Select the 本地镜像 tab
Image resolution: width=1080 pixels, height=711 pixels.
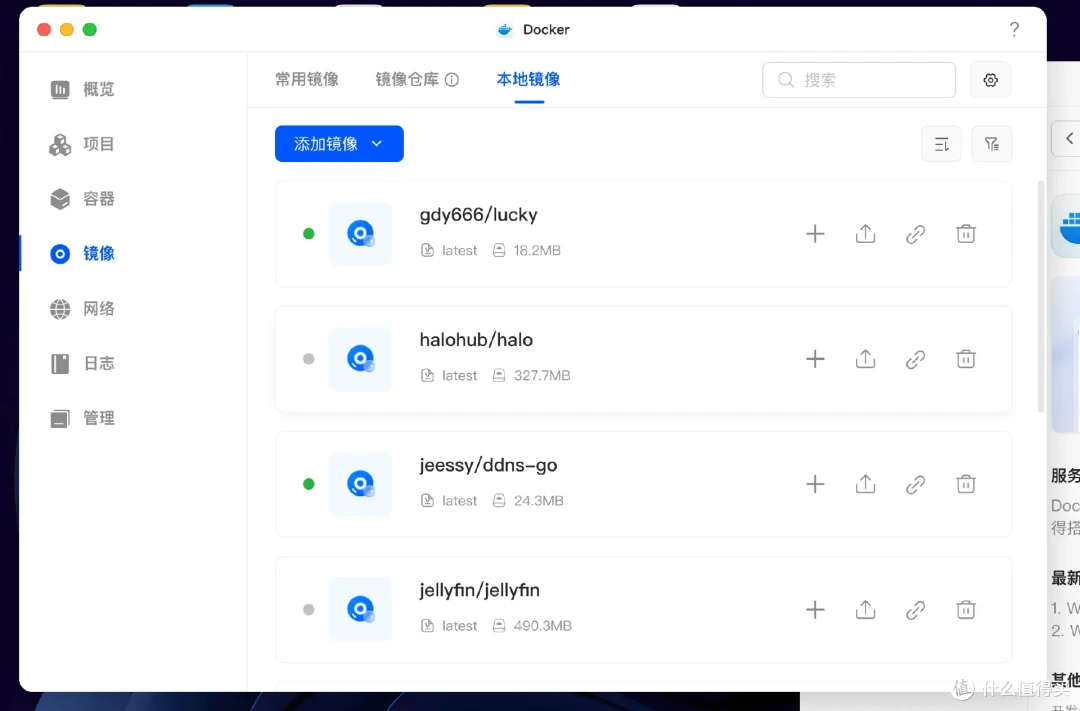[x=528, y=79]
